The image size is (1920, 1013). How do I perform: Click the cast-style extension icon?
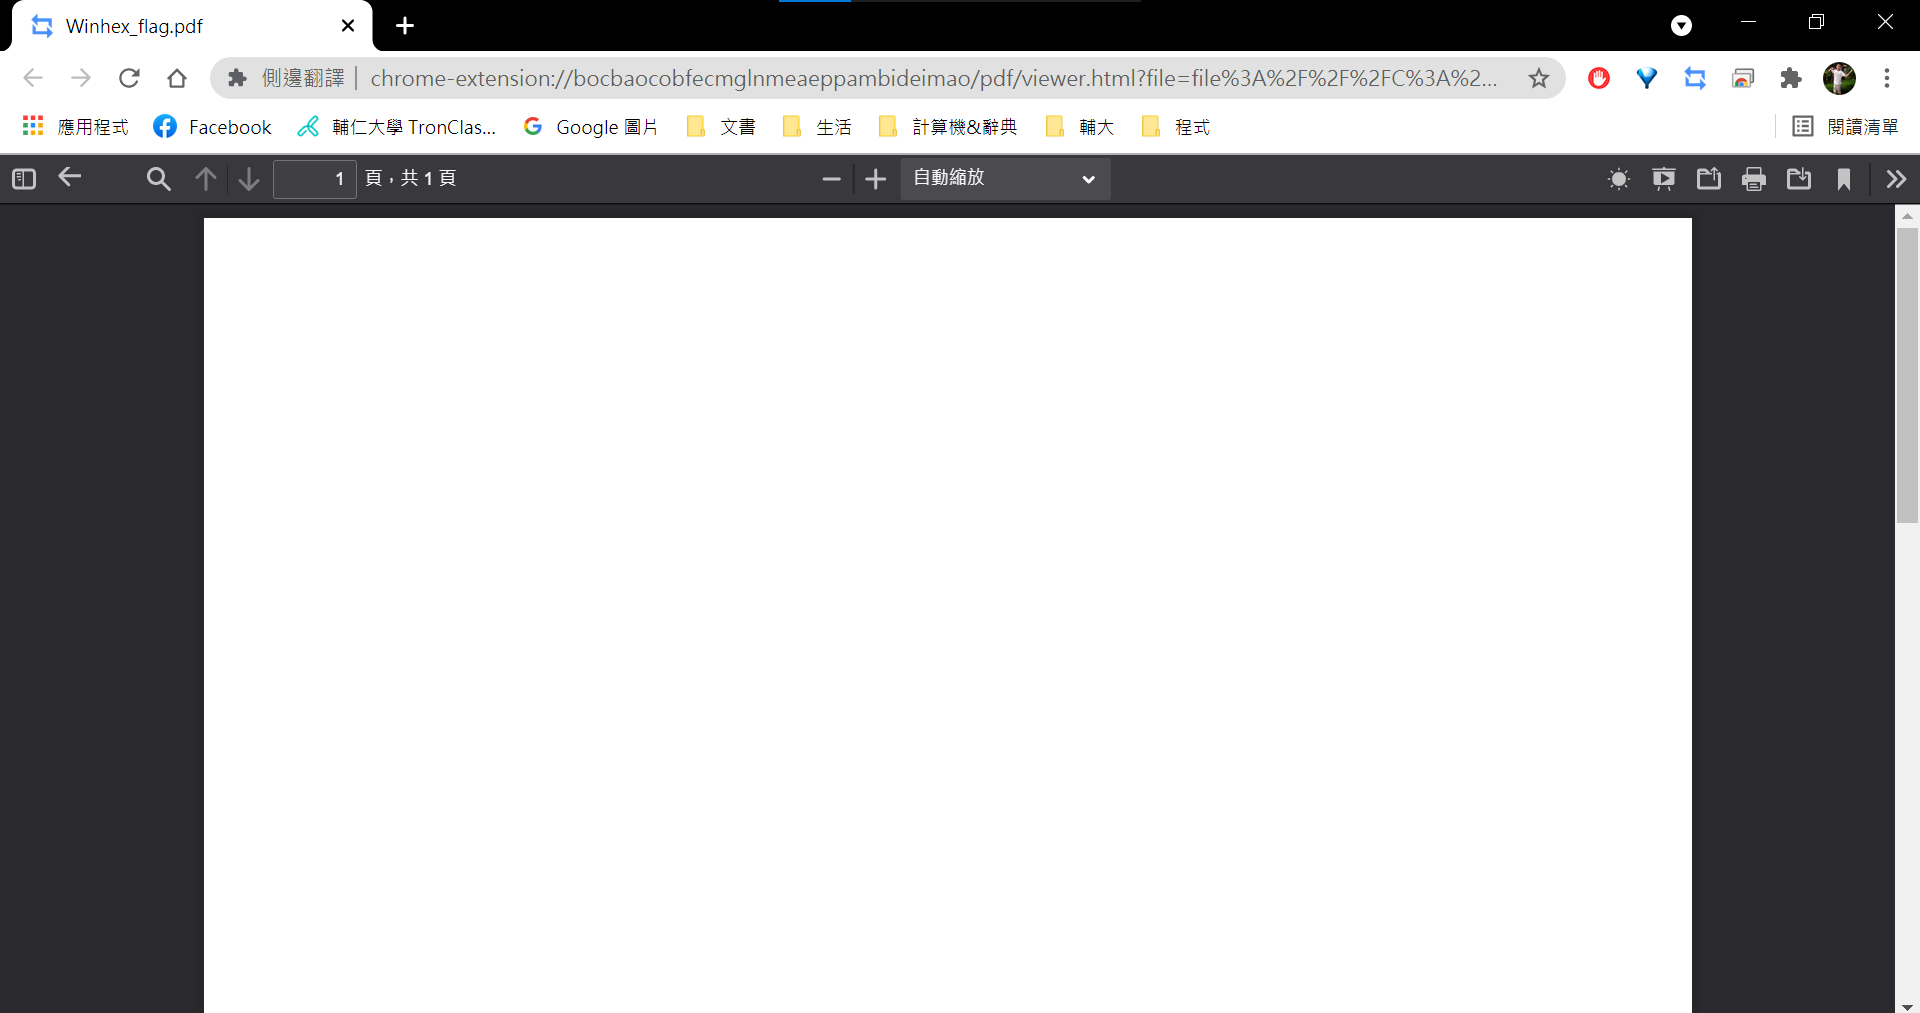tap(1743, 78)
